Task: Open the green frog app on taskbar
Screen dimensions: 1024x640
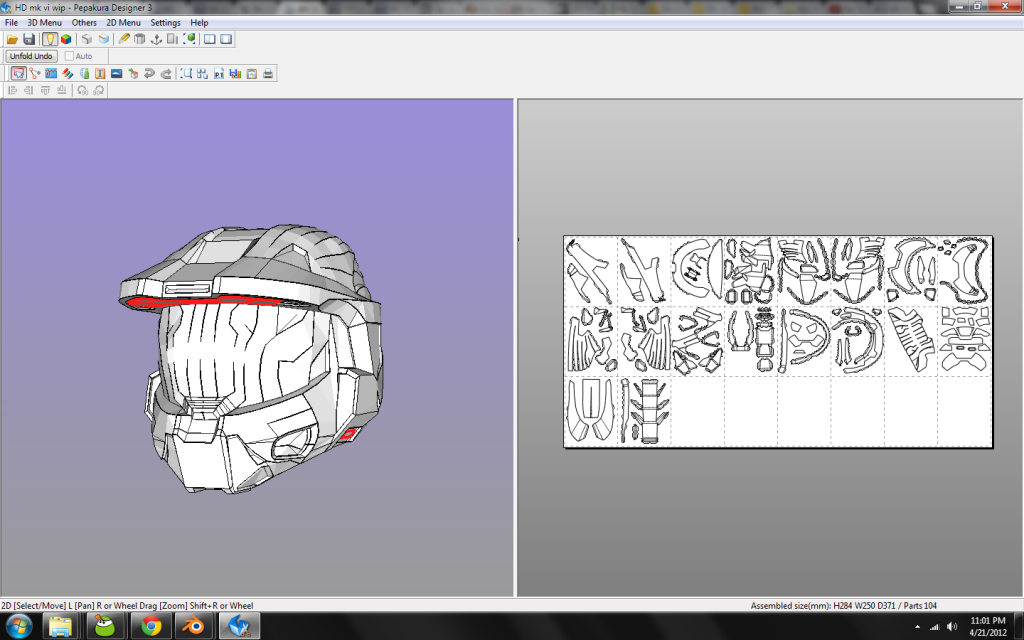Action: [104, 626]
